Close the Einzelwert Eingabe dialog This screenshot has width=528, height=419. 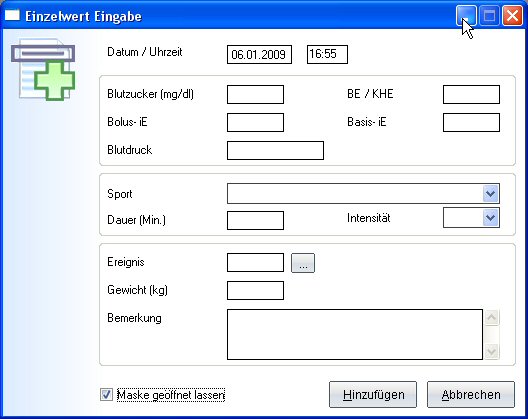pyautogui.click(x=512, y=15)
